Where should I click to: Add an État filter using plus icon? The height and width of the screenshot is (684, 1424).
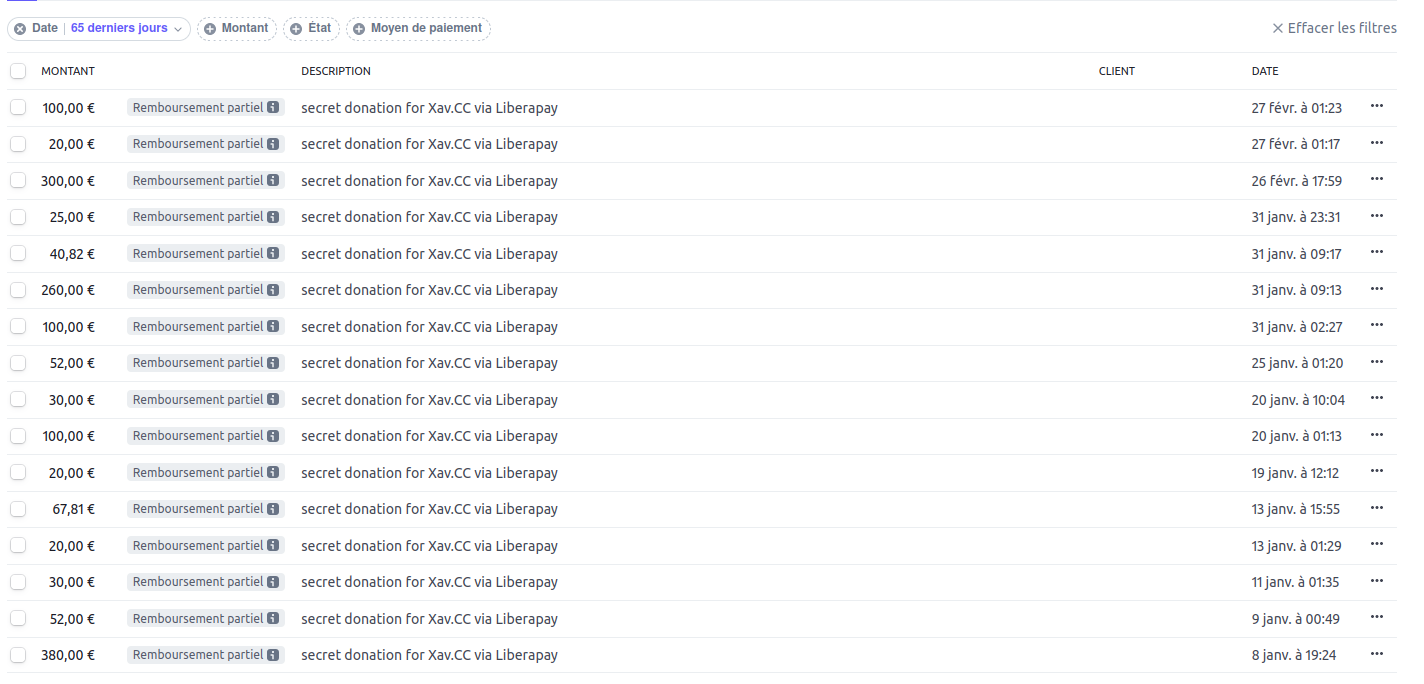coord(296,29)
